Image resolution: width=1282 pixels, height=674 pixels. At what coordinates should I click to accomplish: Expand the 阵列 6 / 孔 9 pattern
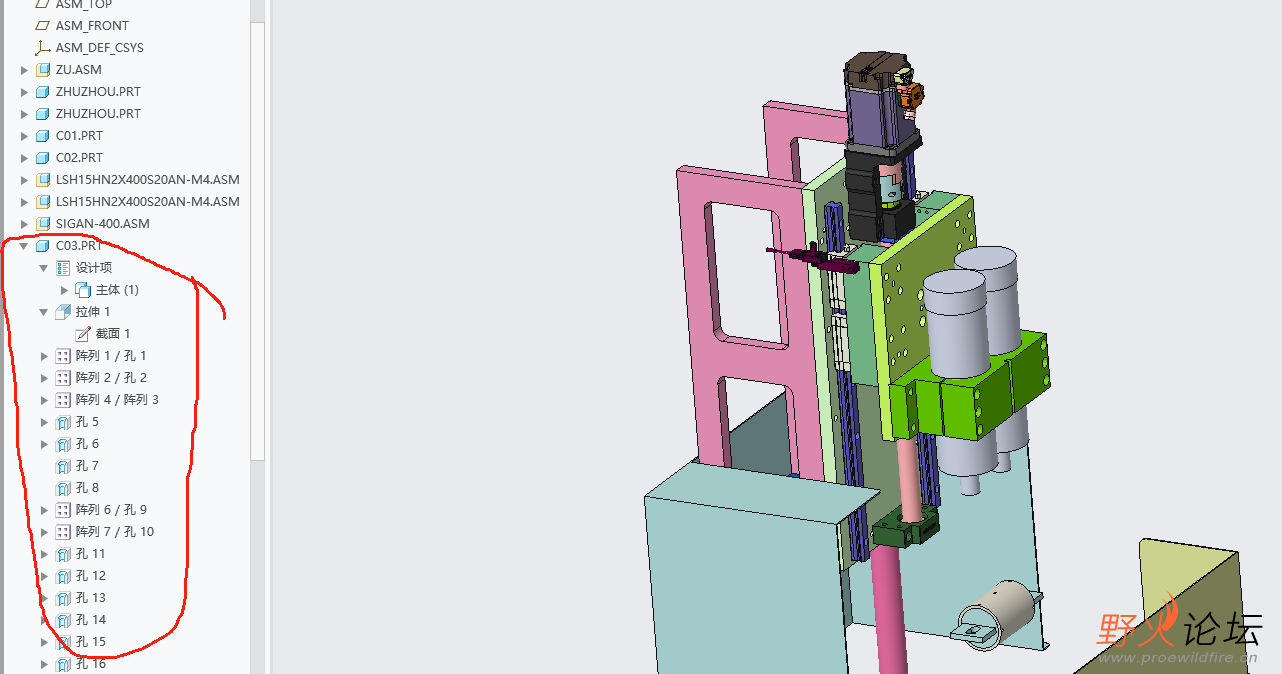[x=44, y=510]
